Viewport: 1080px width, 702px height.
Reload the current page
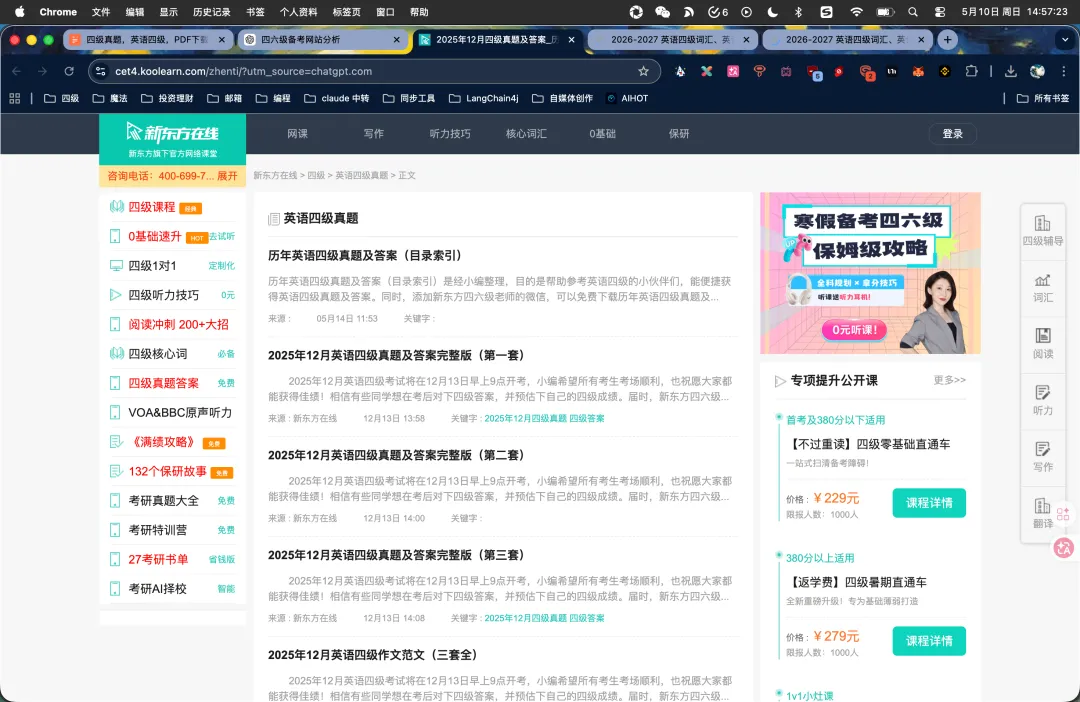pyautogui.click(x=69, y=71)
